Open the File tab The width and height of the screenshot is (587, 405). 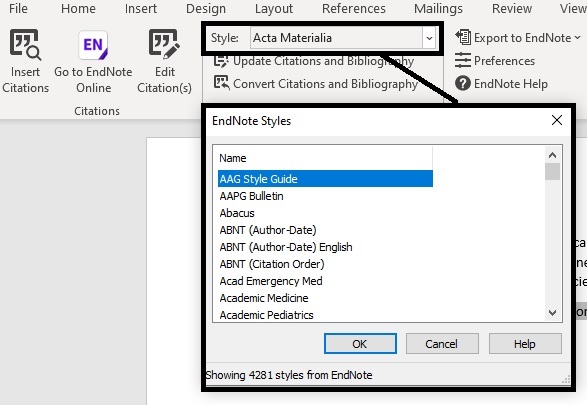[18, 8]
